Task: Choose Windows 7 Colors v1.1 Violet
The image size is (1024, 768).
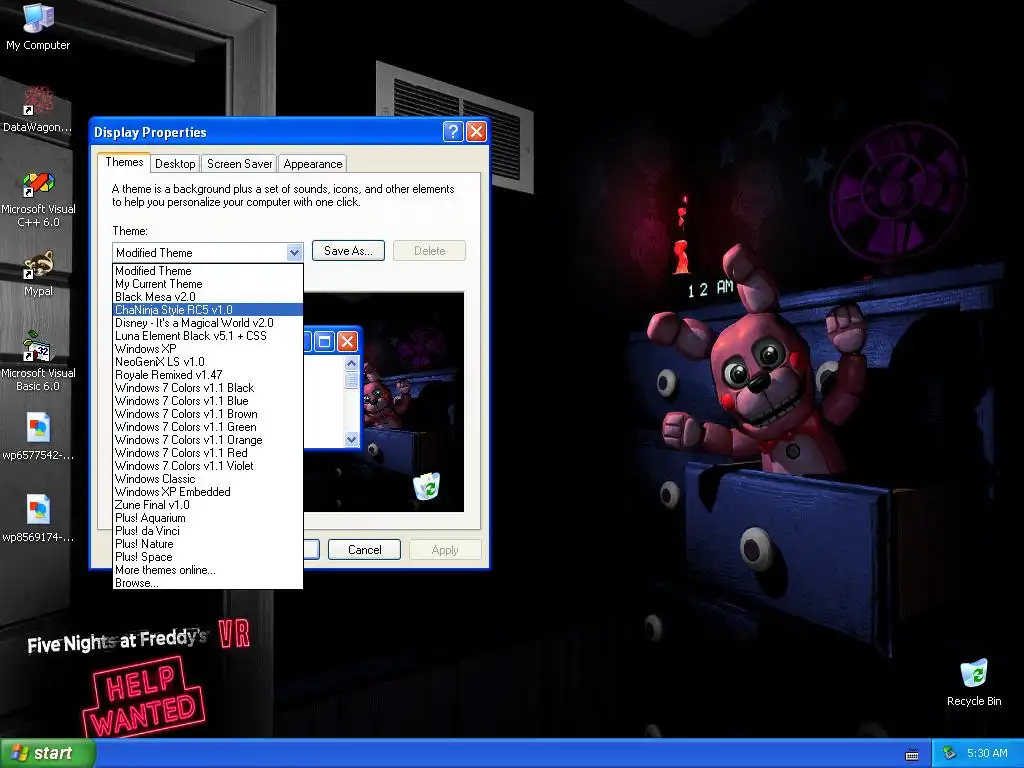Action: pos(208,466)
